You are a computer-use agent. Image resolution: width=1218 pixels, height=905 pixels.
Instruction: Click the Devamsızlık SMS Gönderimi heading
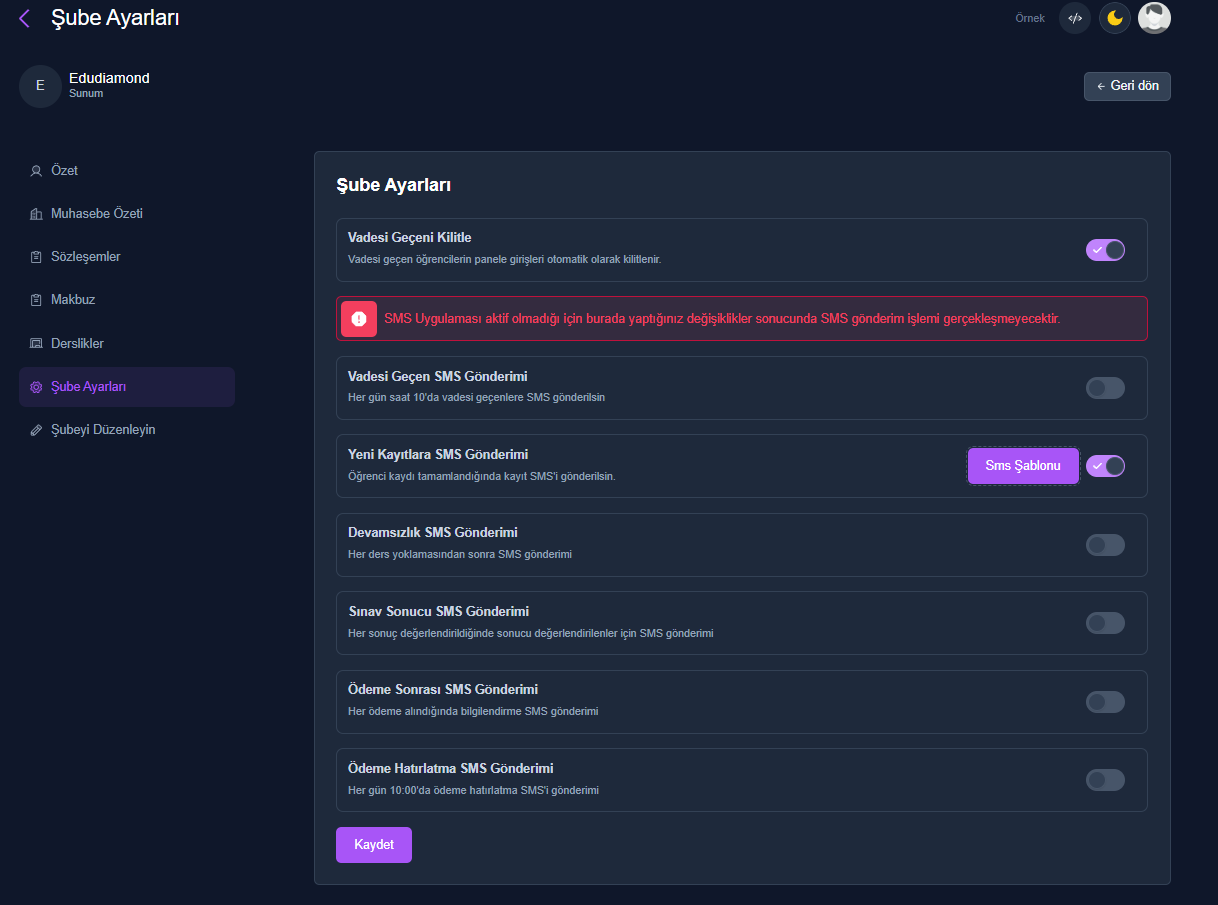[x=433, y=533]
